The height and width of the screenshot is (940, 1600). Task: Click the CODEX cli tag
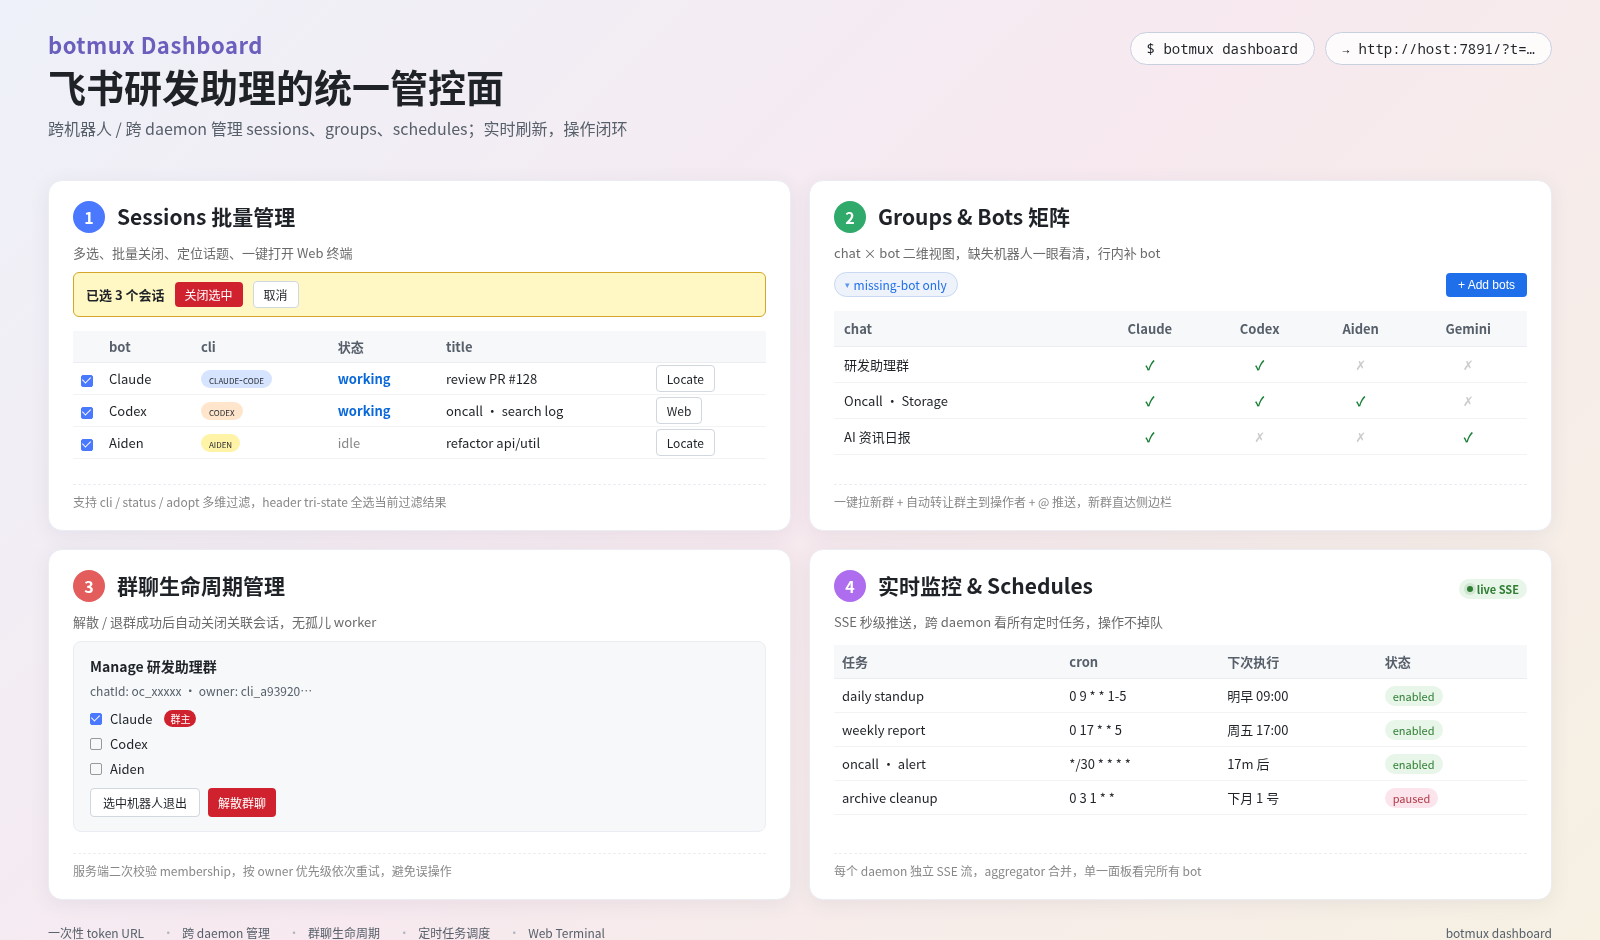click(222, 412)
